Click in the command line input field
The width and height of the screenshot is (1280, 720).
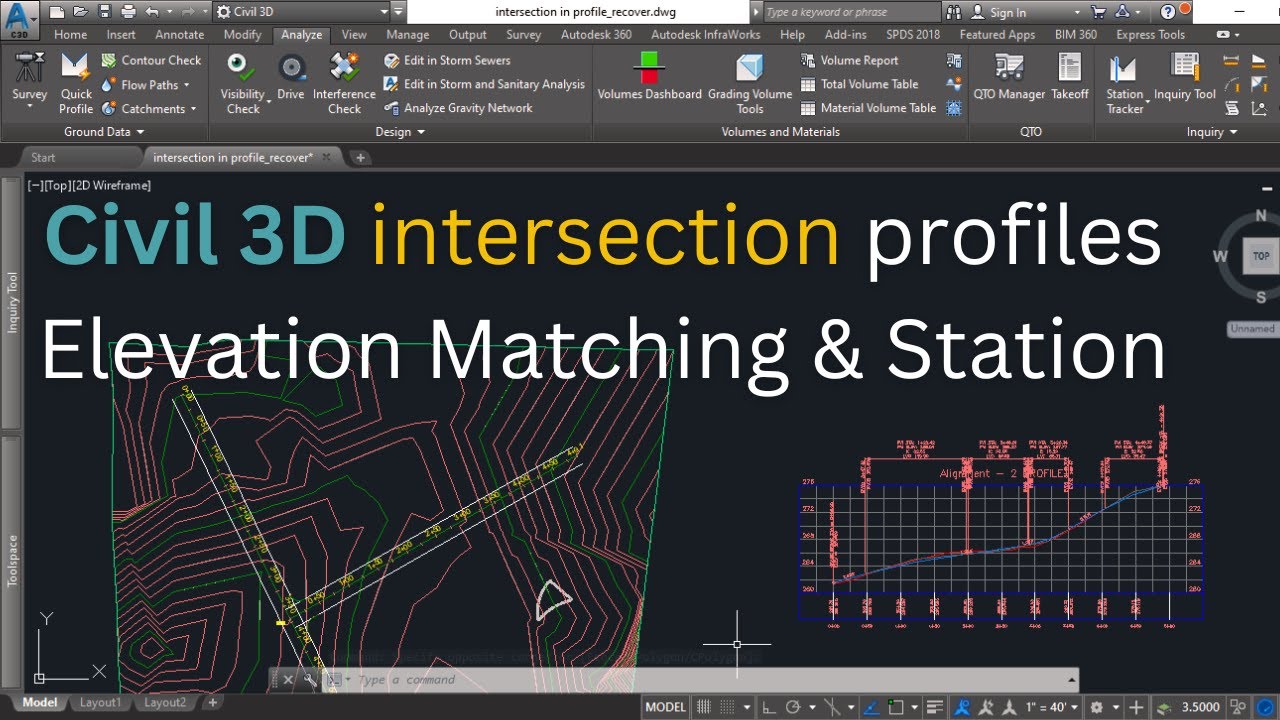pos(710,680)
